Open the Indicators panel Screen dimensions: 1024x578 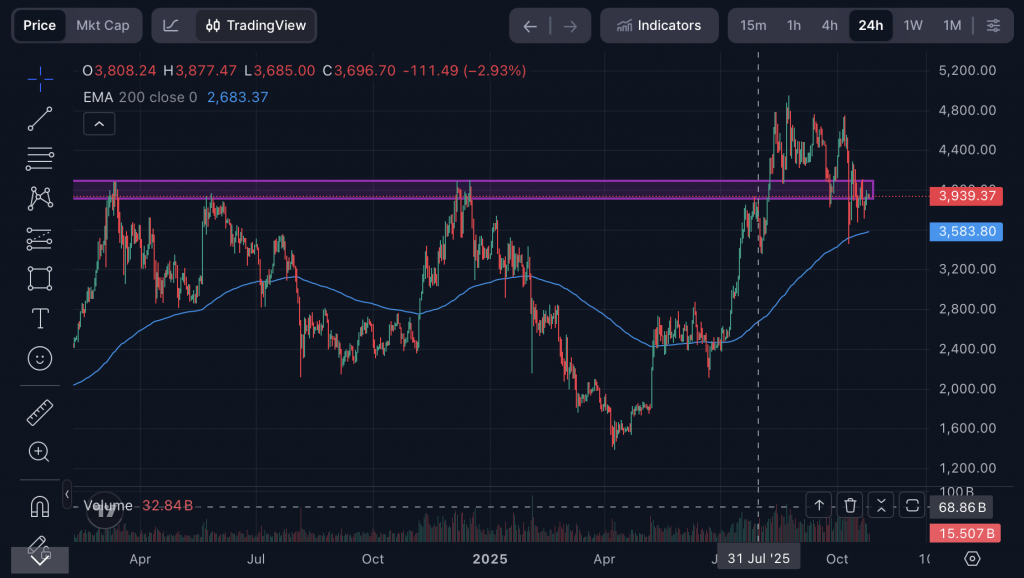[x=659, y=25]
